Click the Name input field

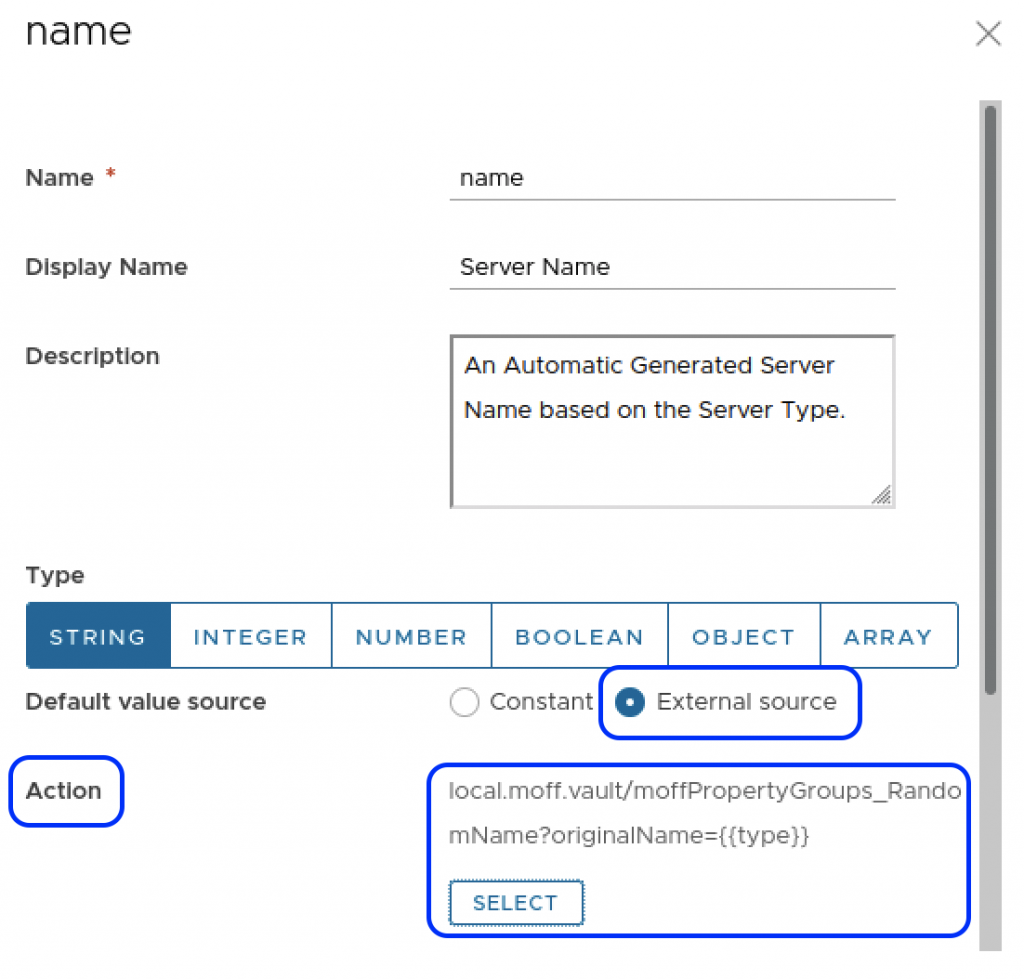click(x=672, y=179)
